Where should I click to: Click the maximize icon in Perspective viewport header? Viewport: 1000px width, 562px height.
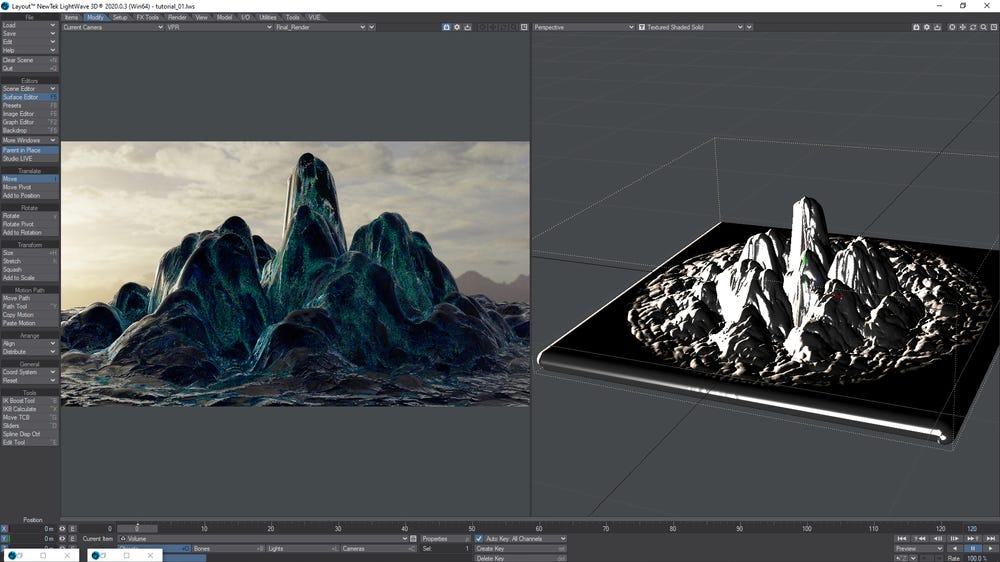[x=994, y=27]
